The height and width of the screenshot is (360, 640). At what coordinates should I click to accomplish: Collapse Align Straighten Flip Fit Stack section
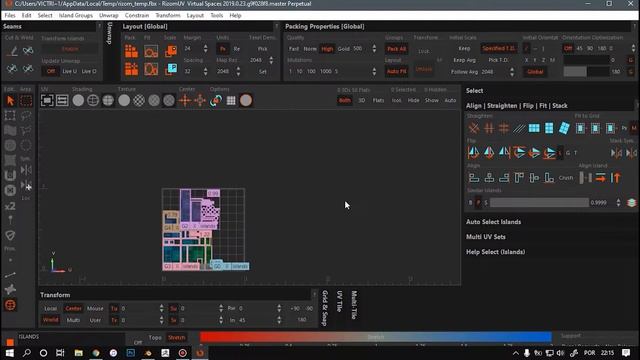(x=517, y=106)
